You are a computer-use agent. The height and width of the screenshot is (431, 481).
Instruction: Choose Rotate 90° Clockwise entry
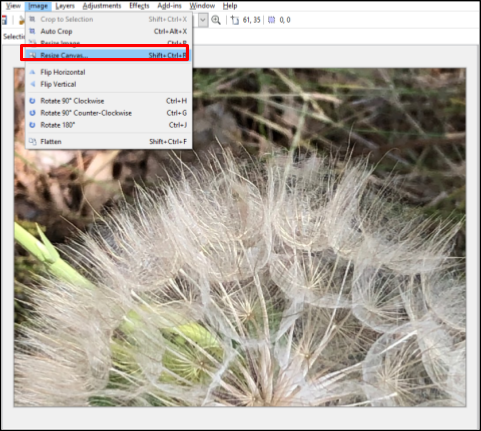coord(108,101)
